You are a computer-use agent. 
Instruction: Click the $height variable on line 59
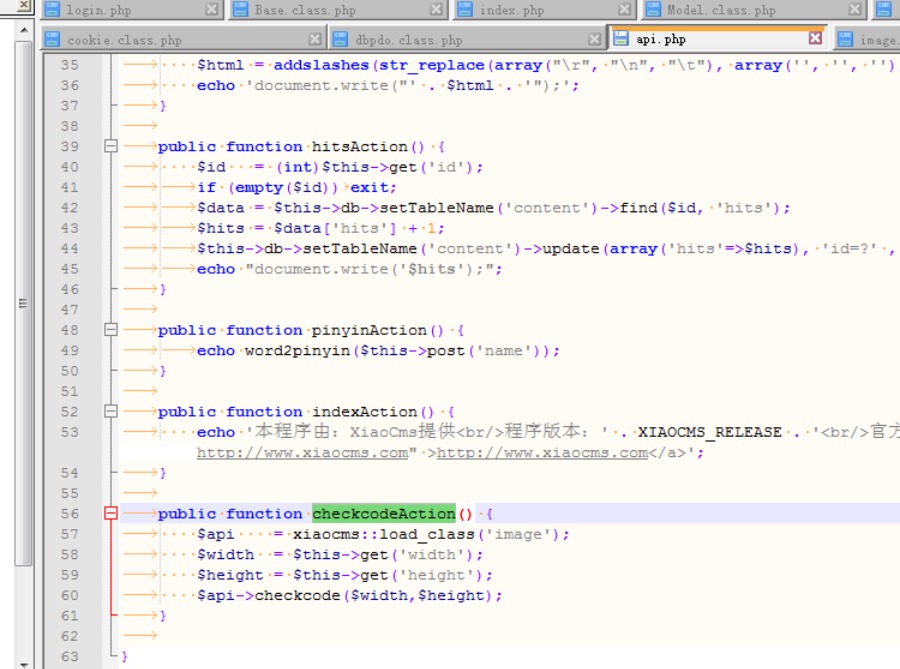(230, 575)
